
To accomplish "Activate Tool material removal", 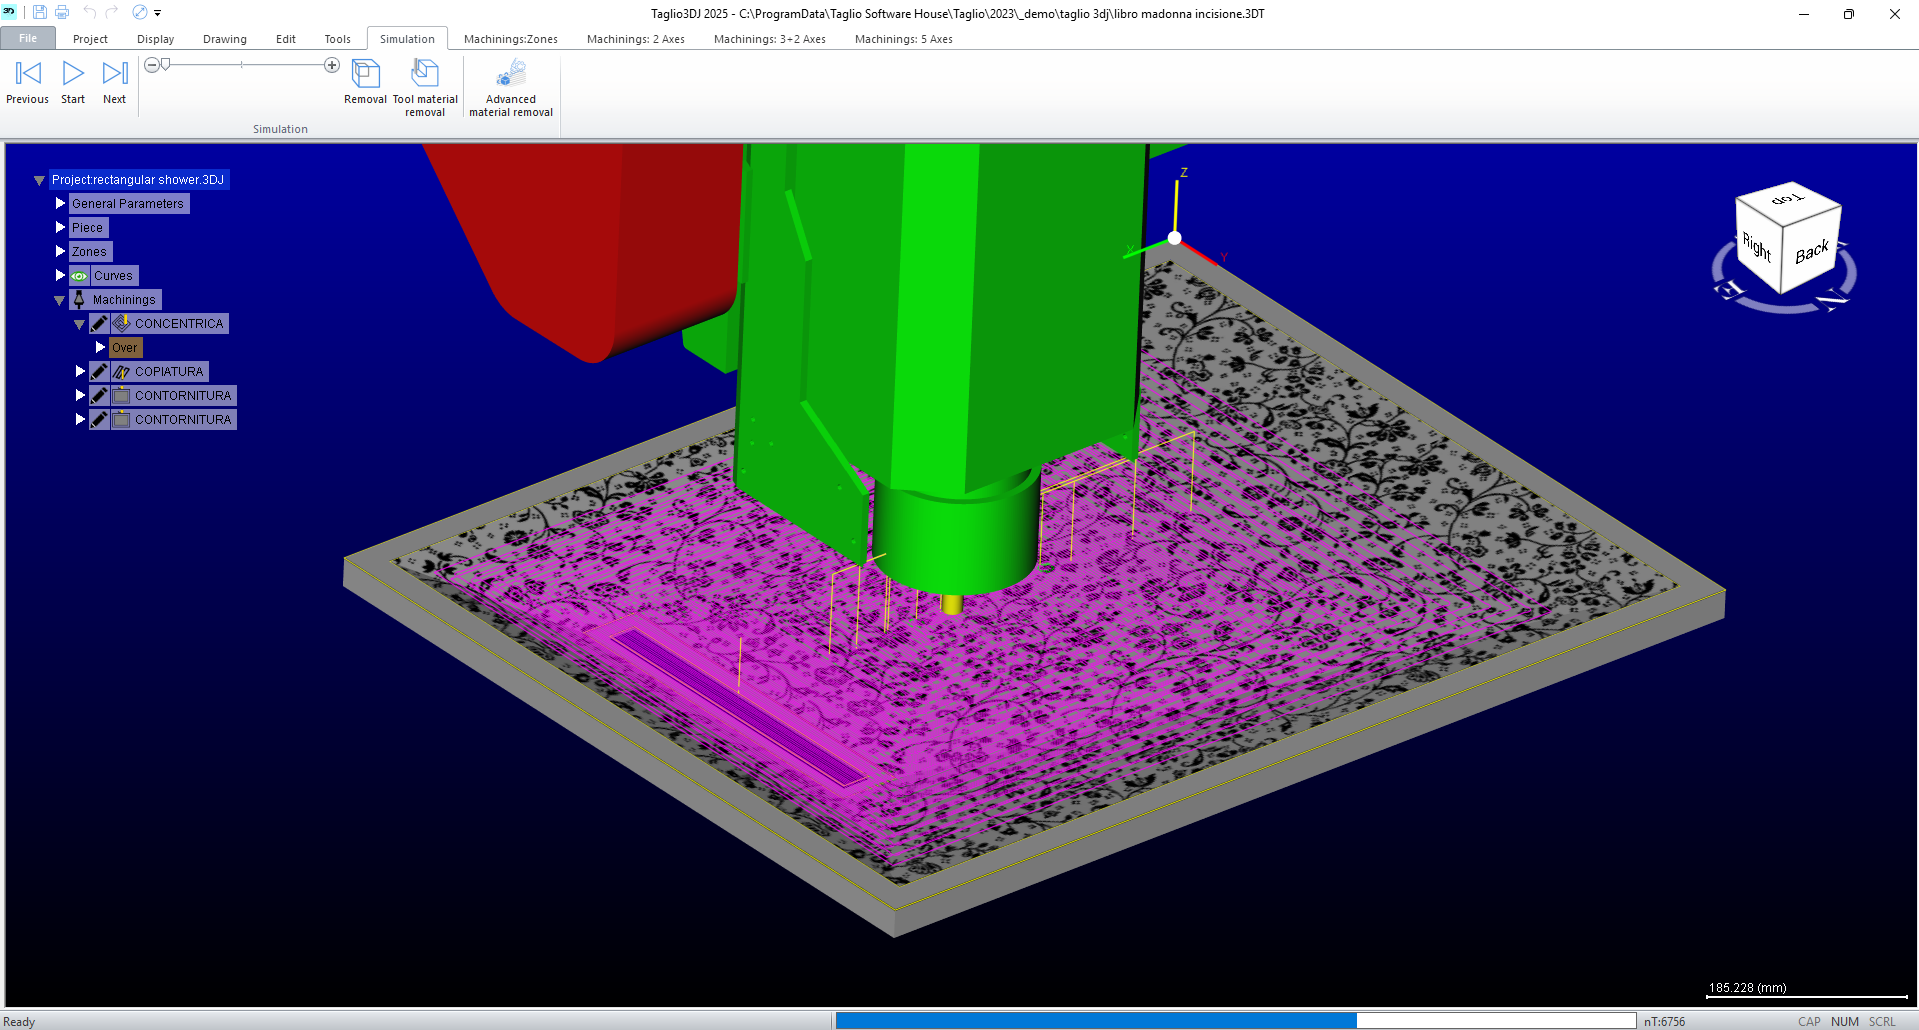I will point(425,74).
